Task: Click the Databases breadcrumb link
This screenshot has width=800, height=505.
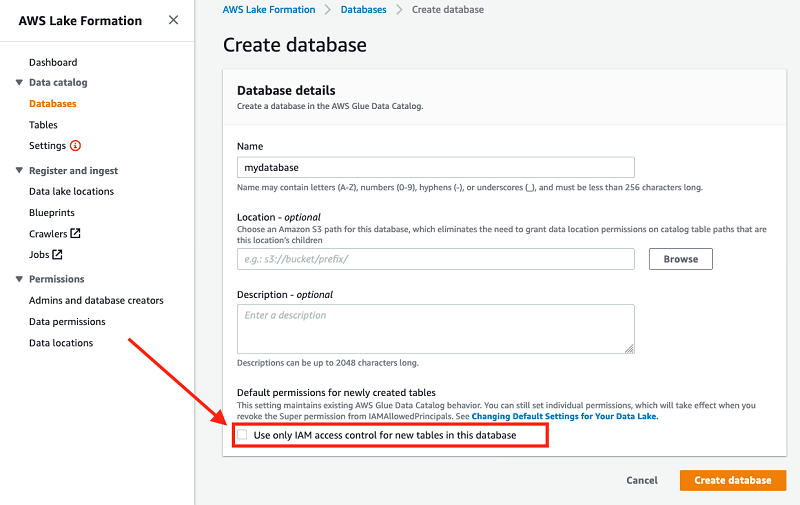Action: point(363,10)
